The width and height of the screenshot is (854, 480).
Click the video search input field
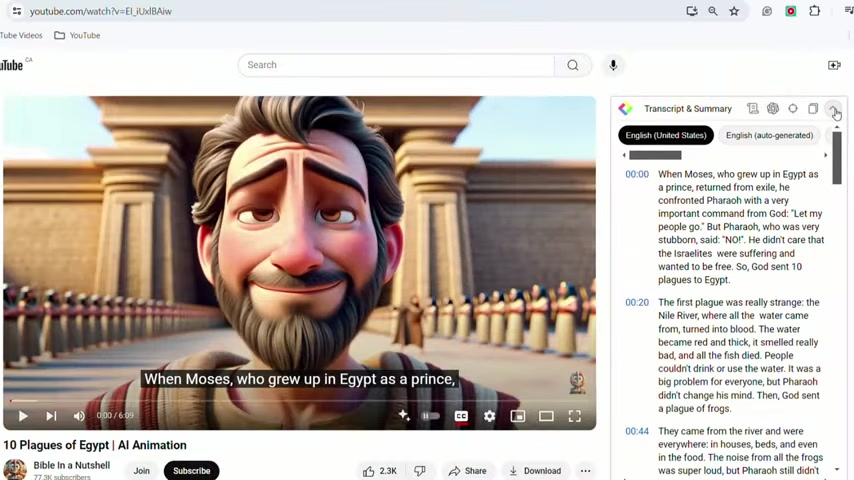pos(396,65)
